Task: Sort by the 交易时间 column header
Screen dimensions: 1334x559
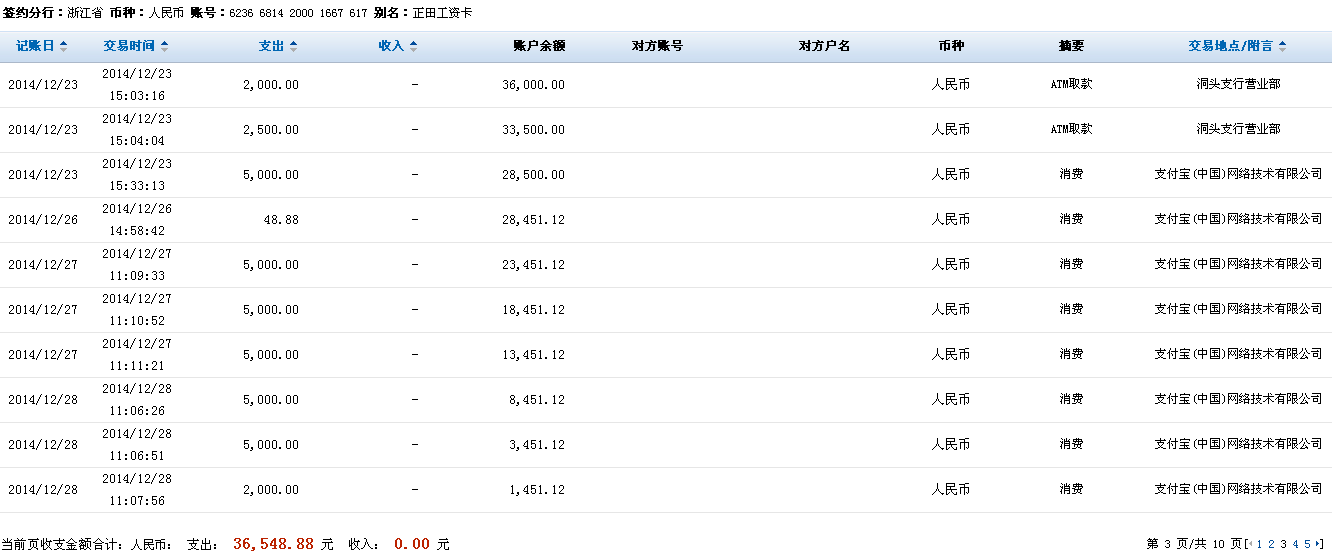Action: [x=129, y=46]
